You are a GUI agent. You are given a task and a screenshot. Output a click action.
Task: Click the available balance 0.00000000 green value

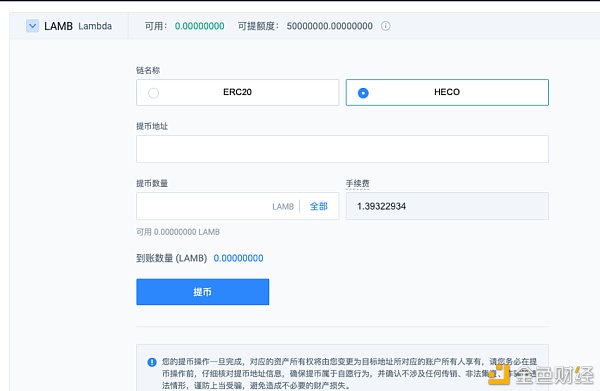point(199,26)
